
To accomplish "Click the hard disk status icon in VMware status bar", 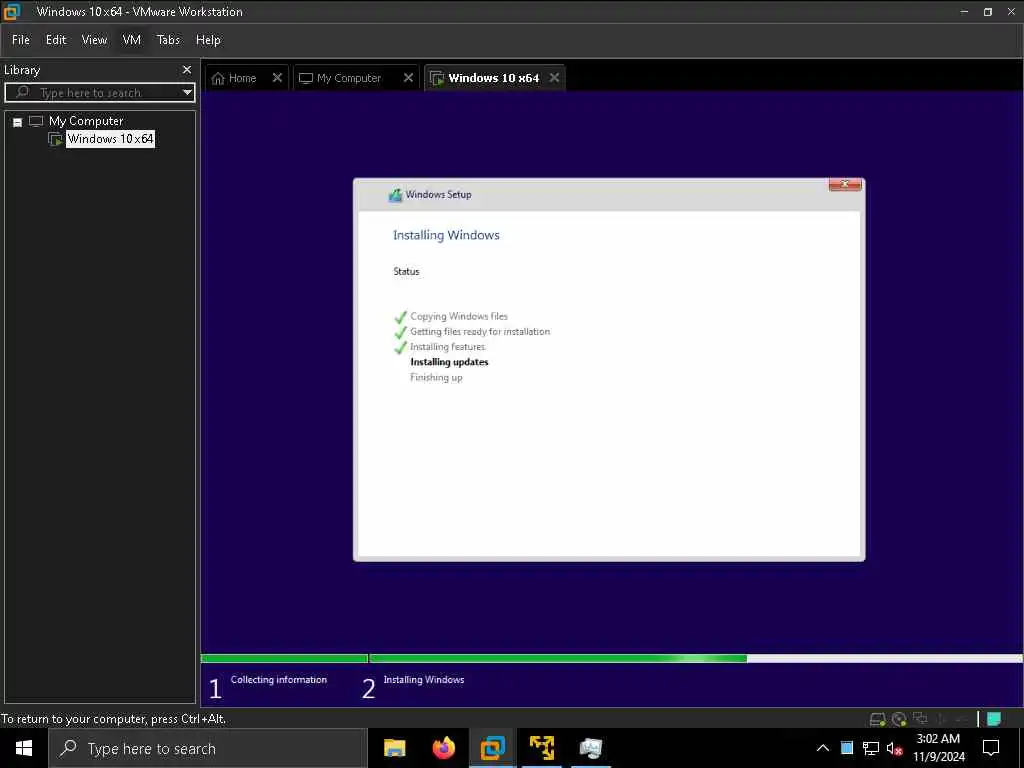I will [x=878, y=719].
